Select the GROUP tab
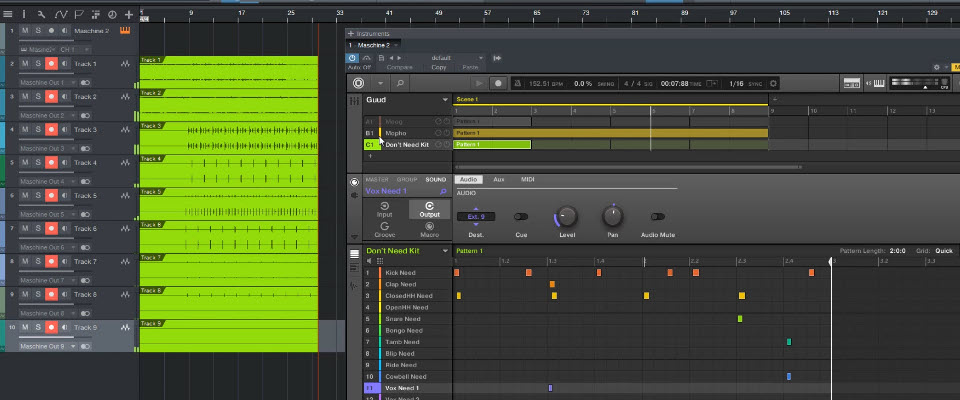 click(x=407, y=179)
